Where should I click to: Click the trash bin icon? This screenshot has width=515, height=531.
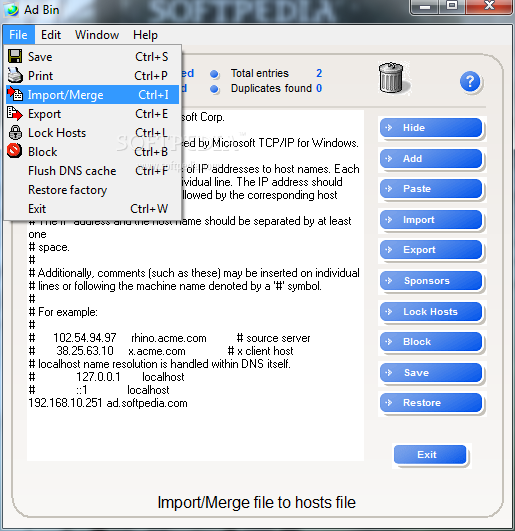[x=391, y=78]
